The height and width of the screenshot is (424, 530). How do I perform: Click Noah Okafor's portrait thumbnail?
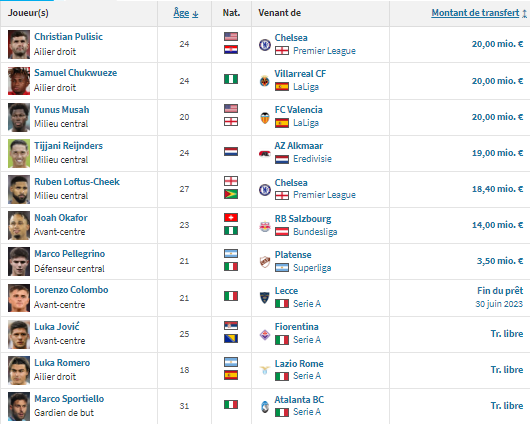(19, 226)
